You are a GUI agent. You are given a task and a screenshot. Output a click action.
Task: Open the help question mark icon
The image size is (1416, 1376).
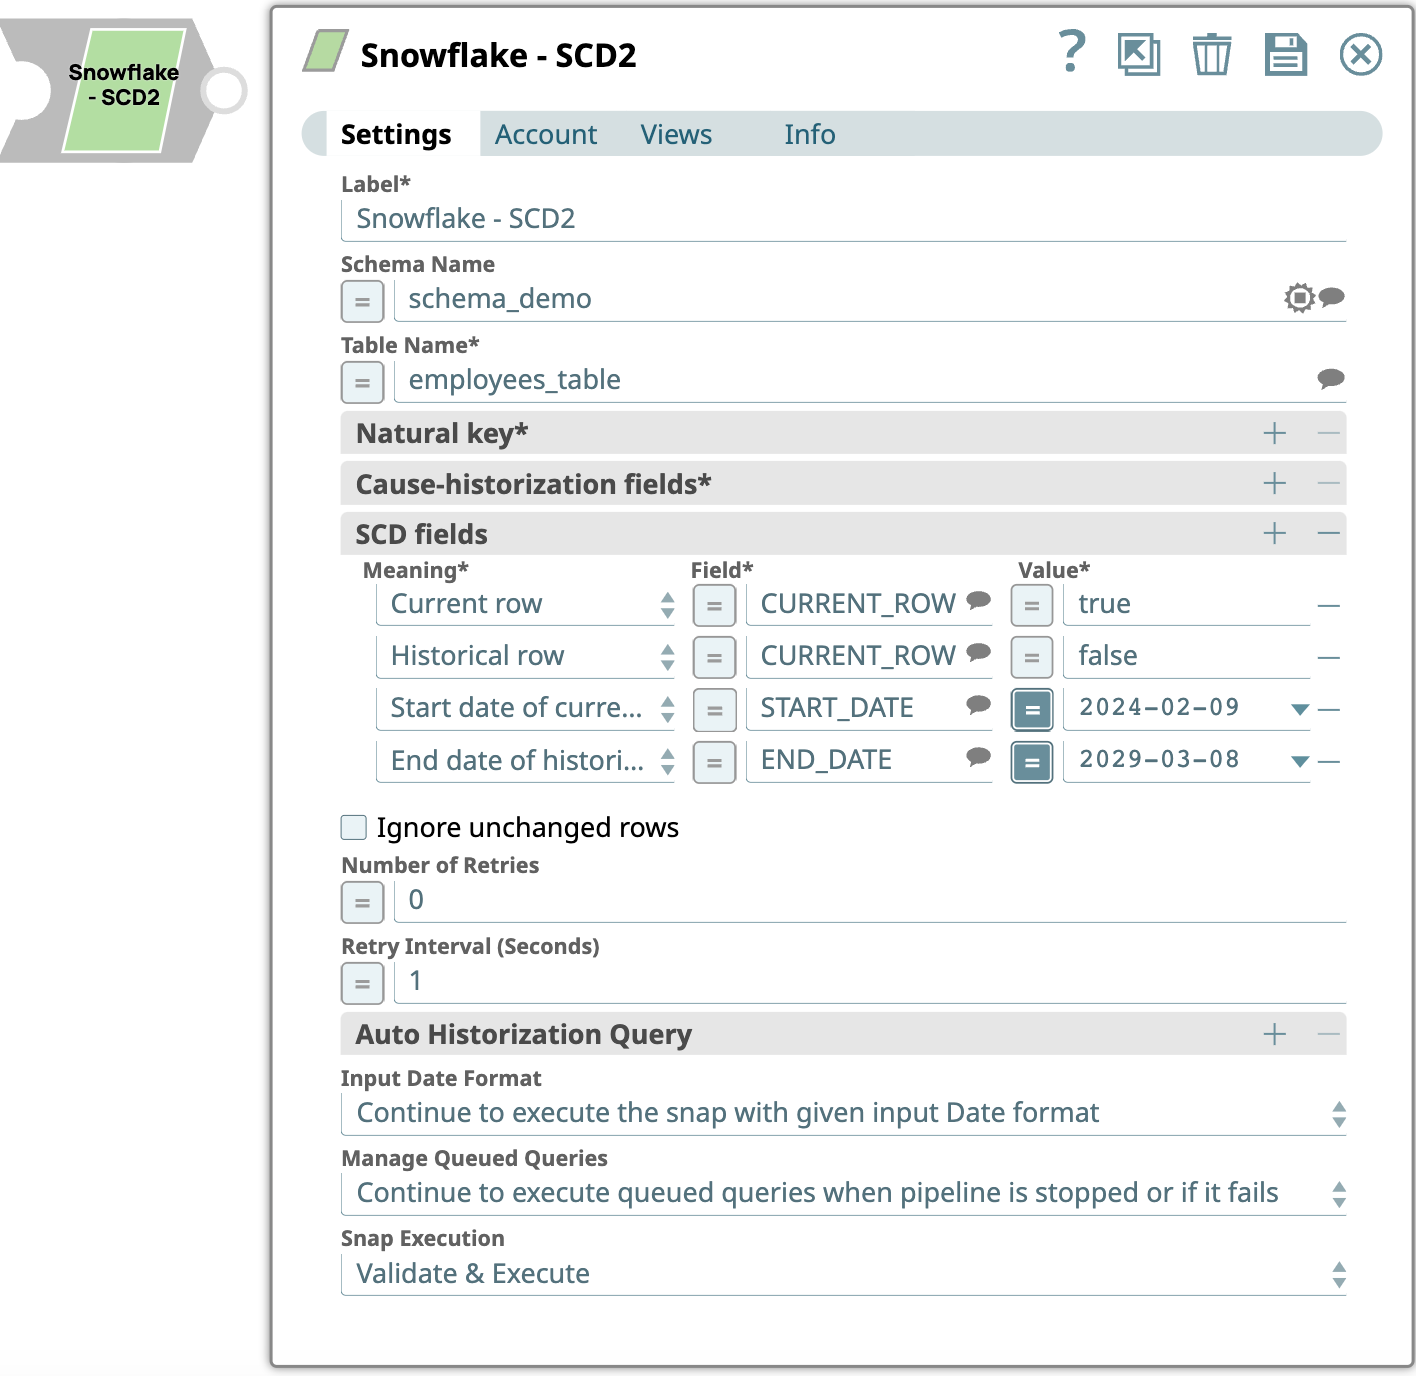(1071, 52)
